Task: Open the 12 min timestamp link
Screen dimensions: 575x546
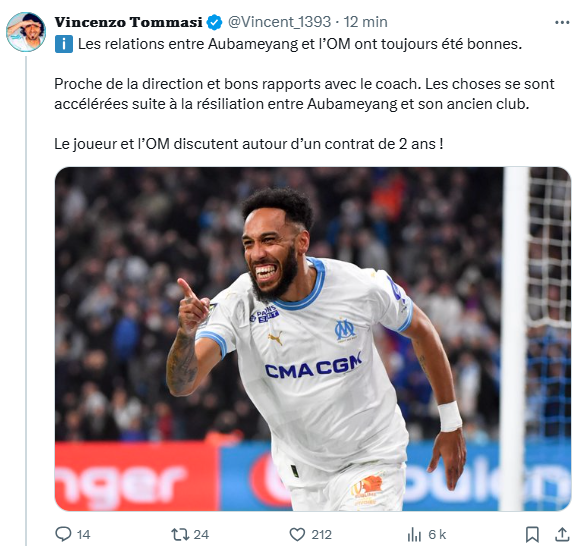Action: click(365, 22)
